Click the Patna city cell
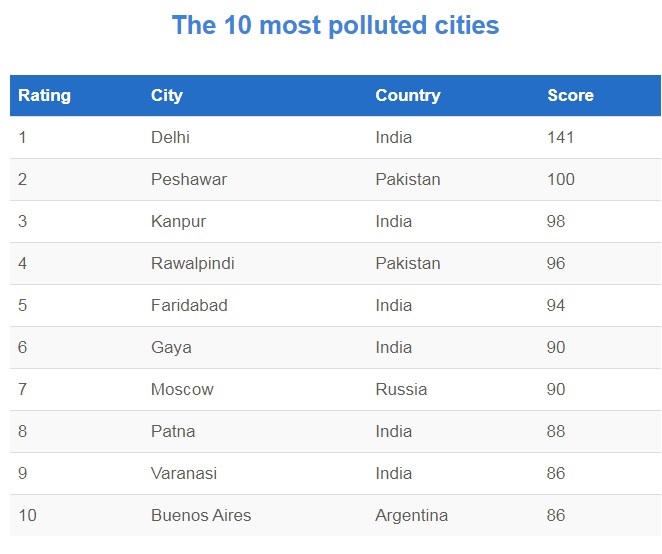Viewport: 662px width, 554px height. [x=173, y=432]
